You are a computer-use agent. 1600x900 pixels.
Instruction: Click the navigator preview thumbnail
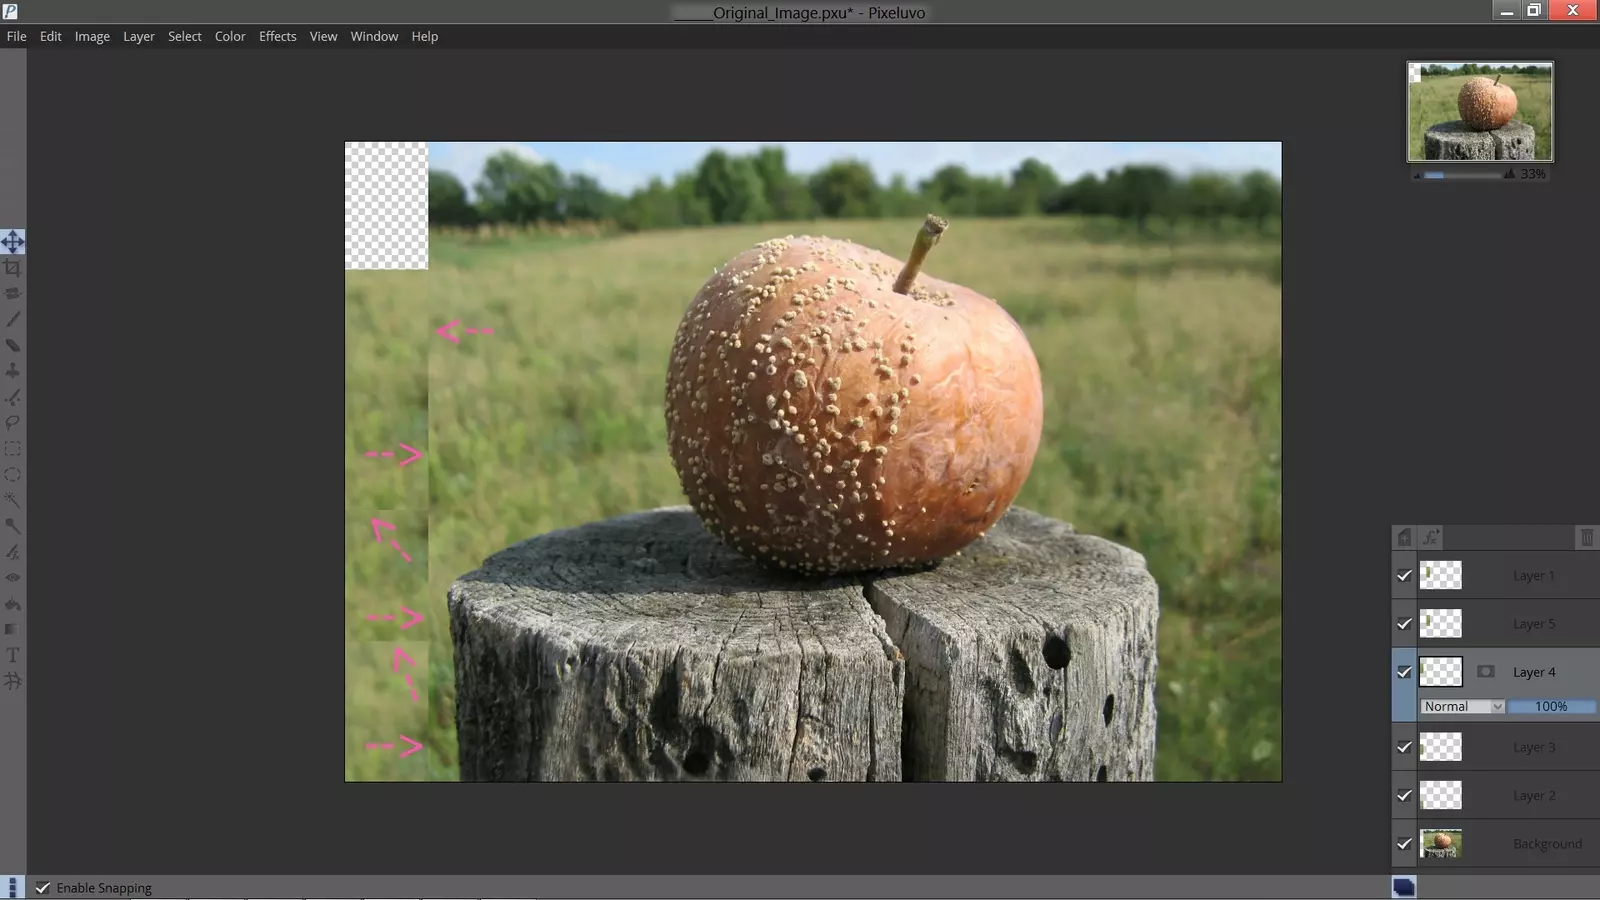(1480, 111)
